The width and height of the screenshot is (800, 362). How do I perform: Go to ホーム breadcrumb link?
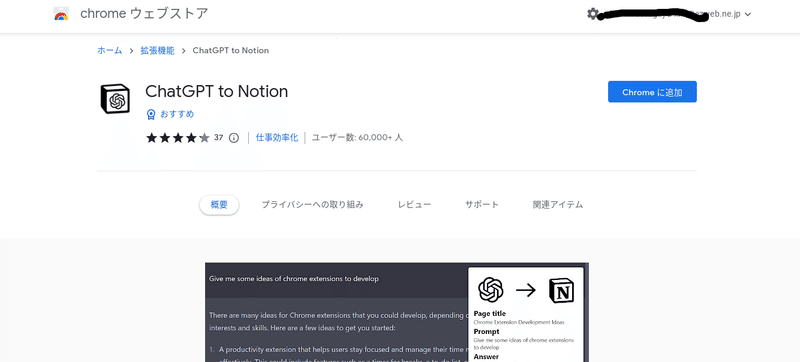(110, 50)
